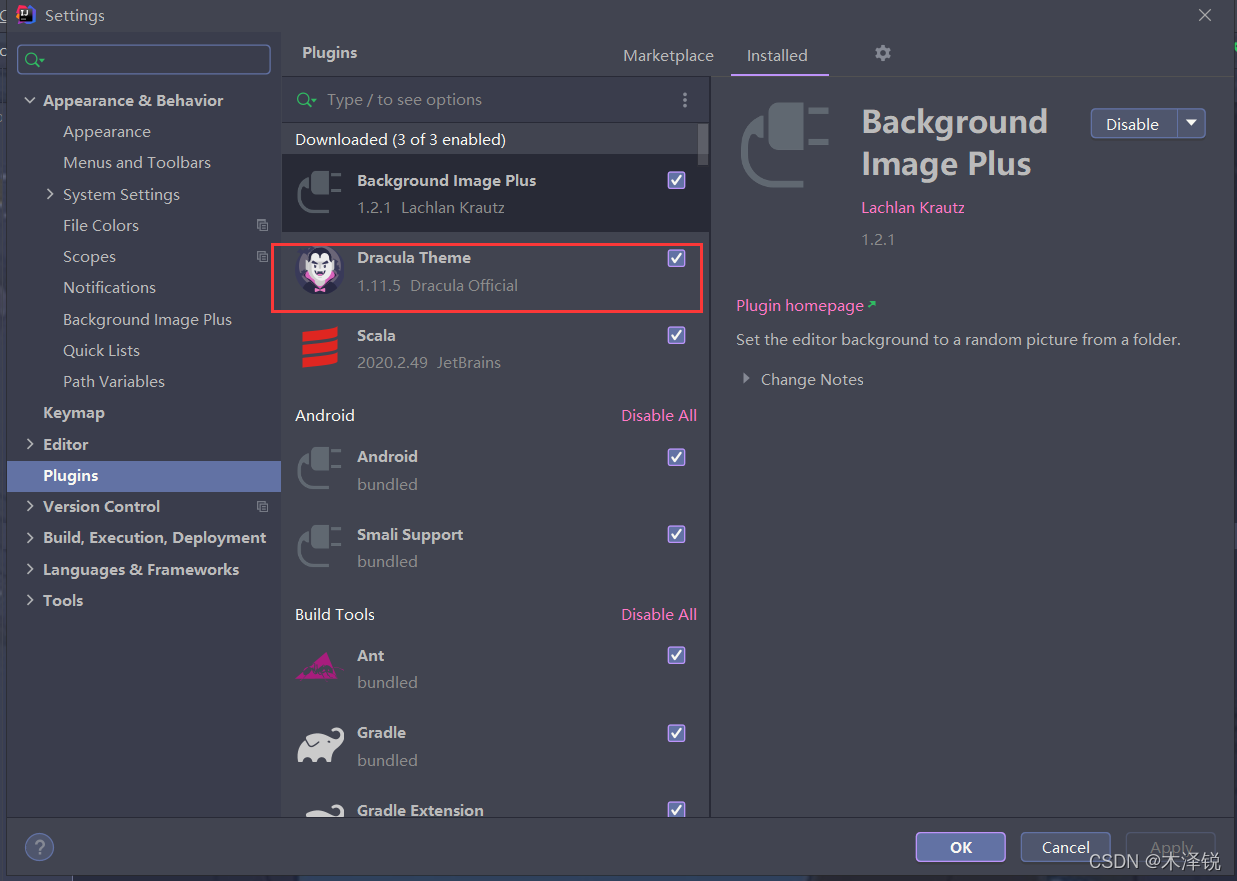Viewport: 1237px width, 881px height.
Task: Uncheck the Dracula Theme plugin checkbox
Action: click(676, 258)
